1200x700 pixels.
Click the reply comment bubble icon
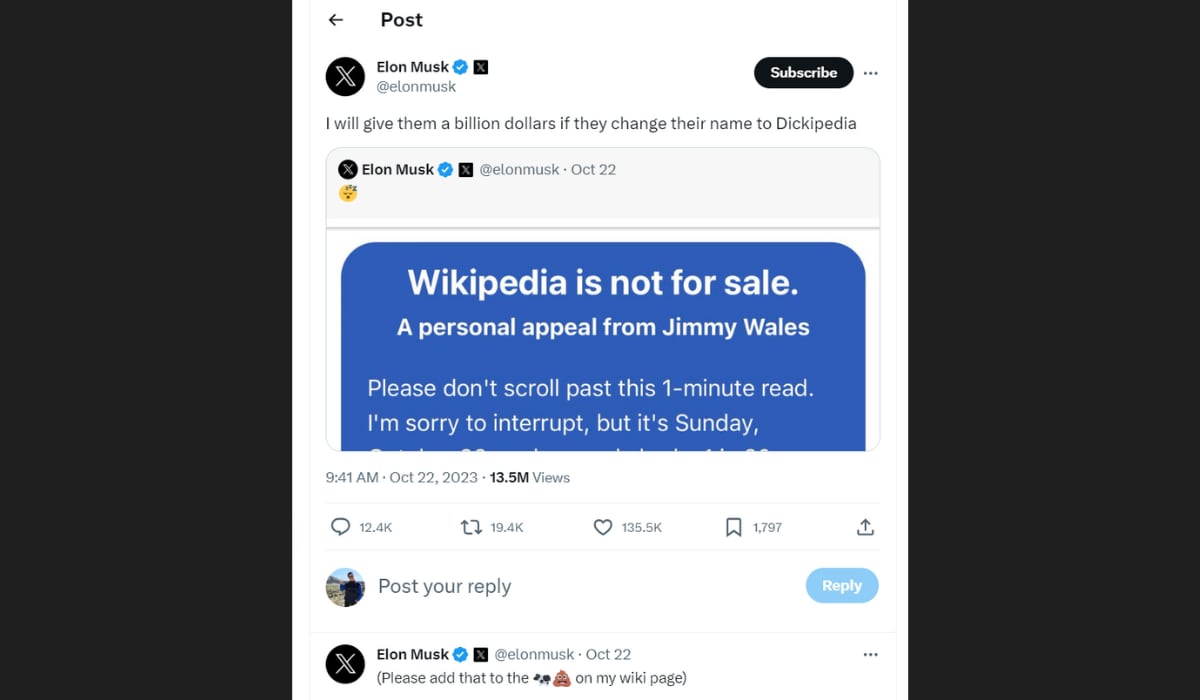[341, 527]
